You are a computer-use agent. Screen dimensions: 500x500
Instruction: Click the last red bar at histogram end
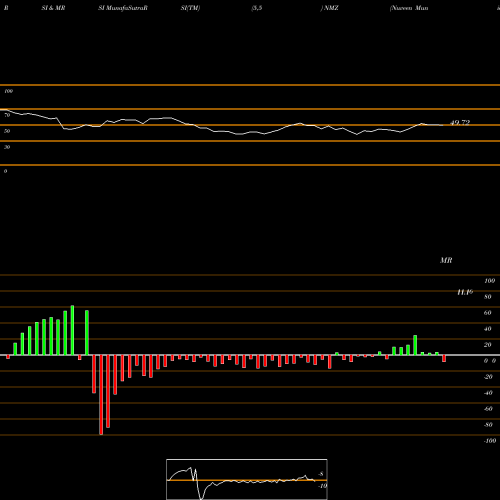coord(444,358)
